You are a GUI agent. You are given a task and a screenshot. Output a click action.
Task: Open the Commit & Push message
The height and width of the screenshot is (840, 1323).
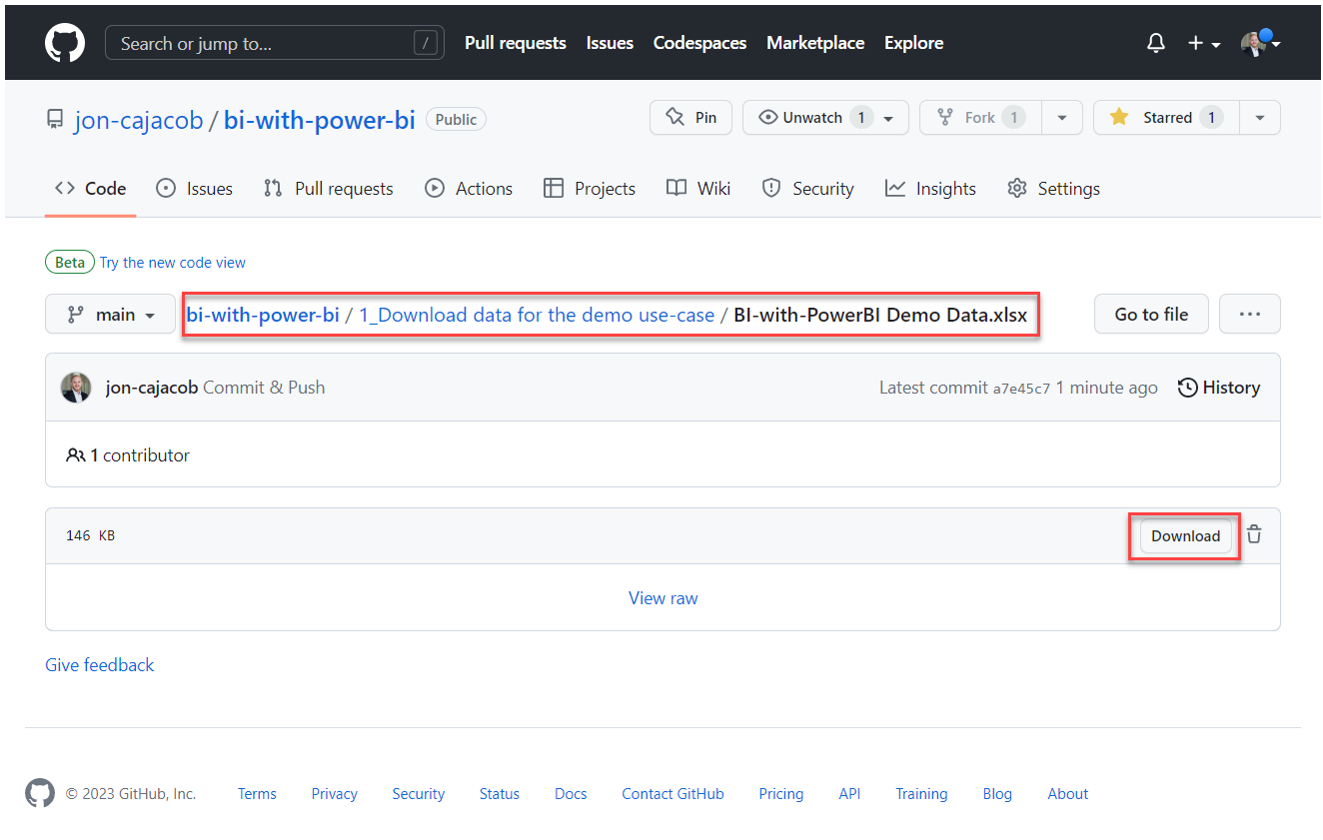[x=264, y=387]
